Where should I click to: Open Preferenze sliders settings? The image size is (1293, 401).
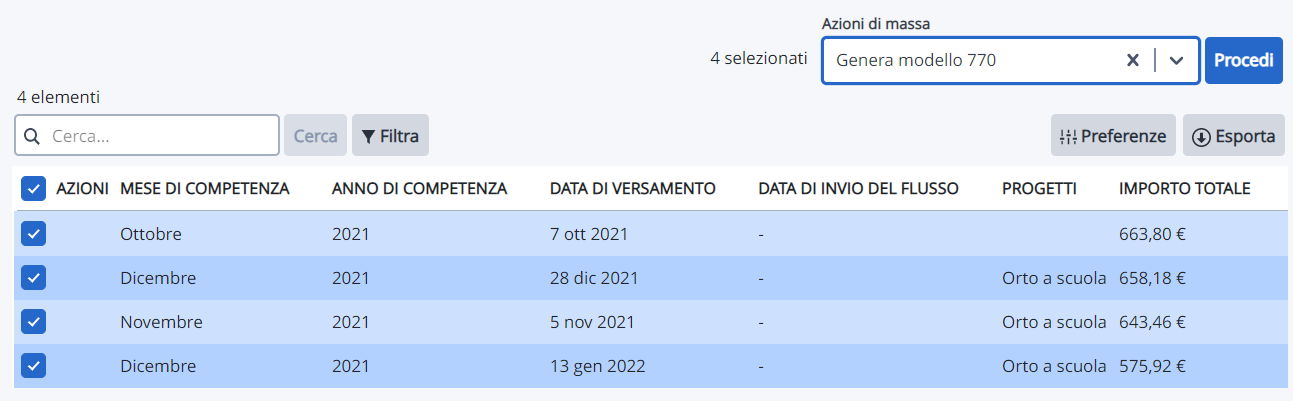click(x=1113, y=135)
